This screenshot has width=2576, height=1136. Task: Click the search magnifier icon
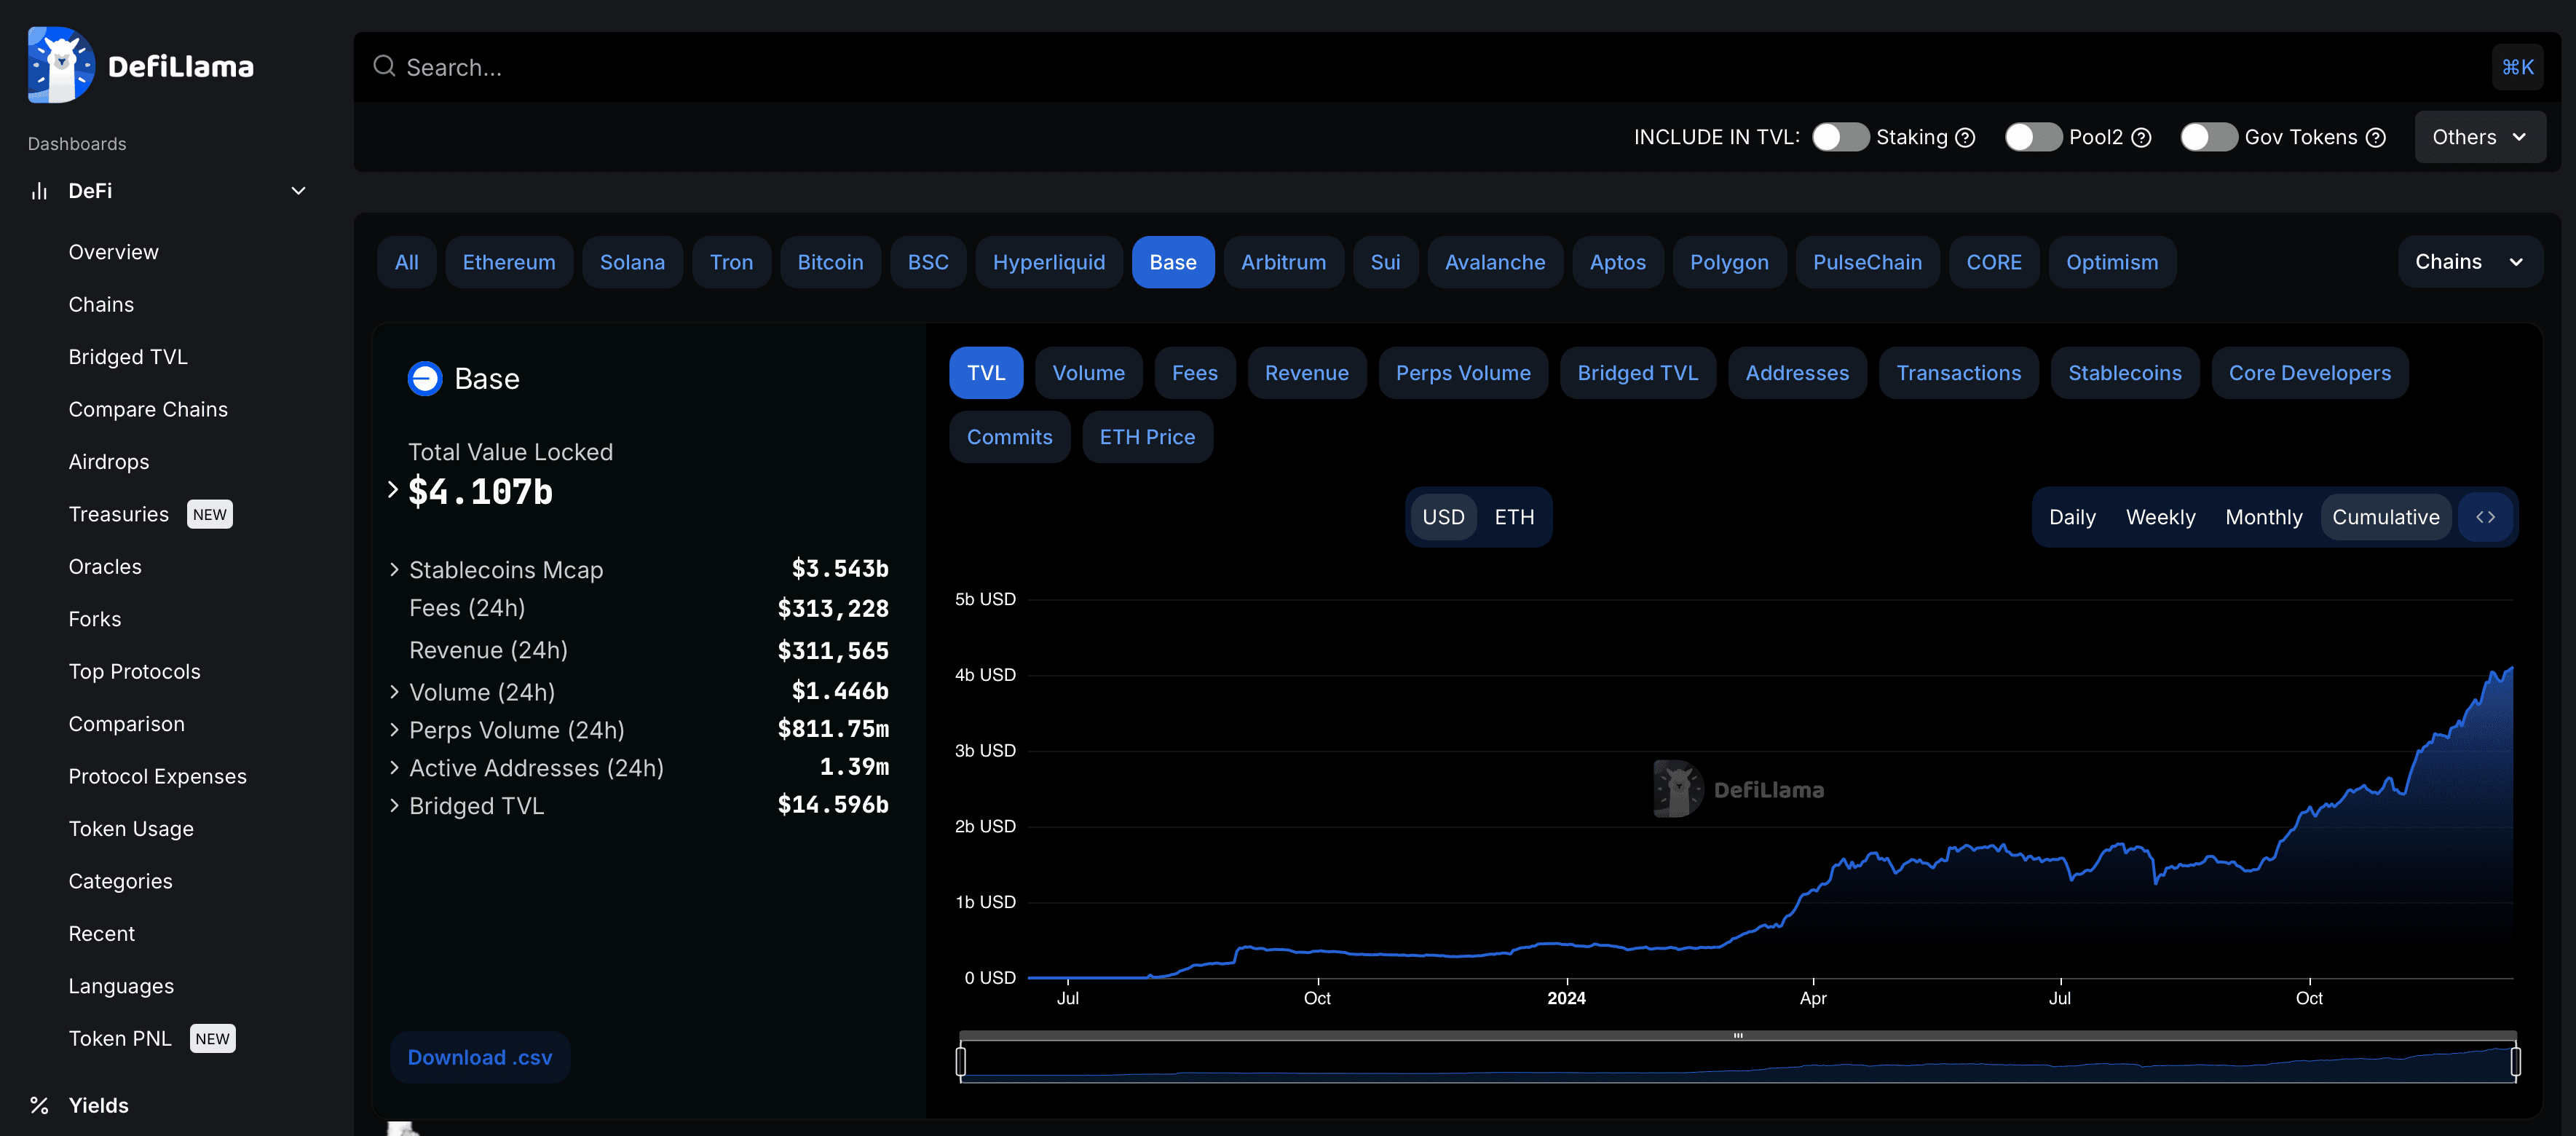384,66
